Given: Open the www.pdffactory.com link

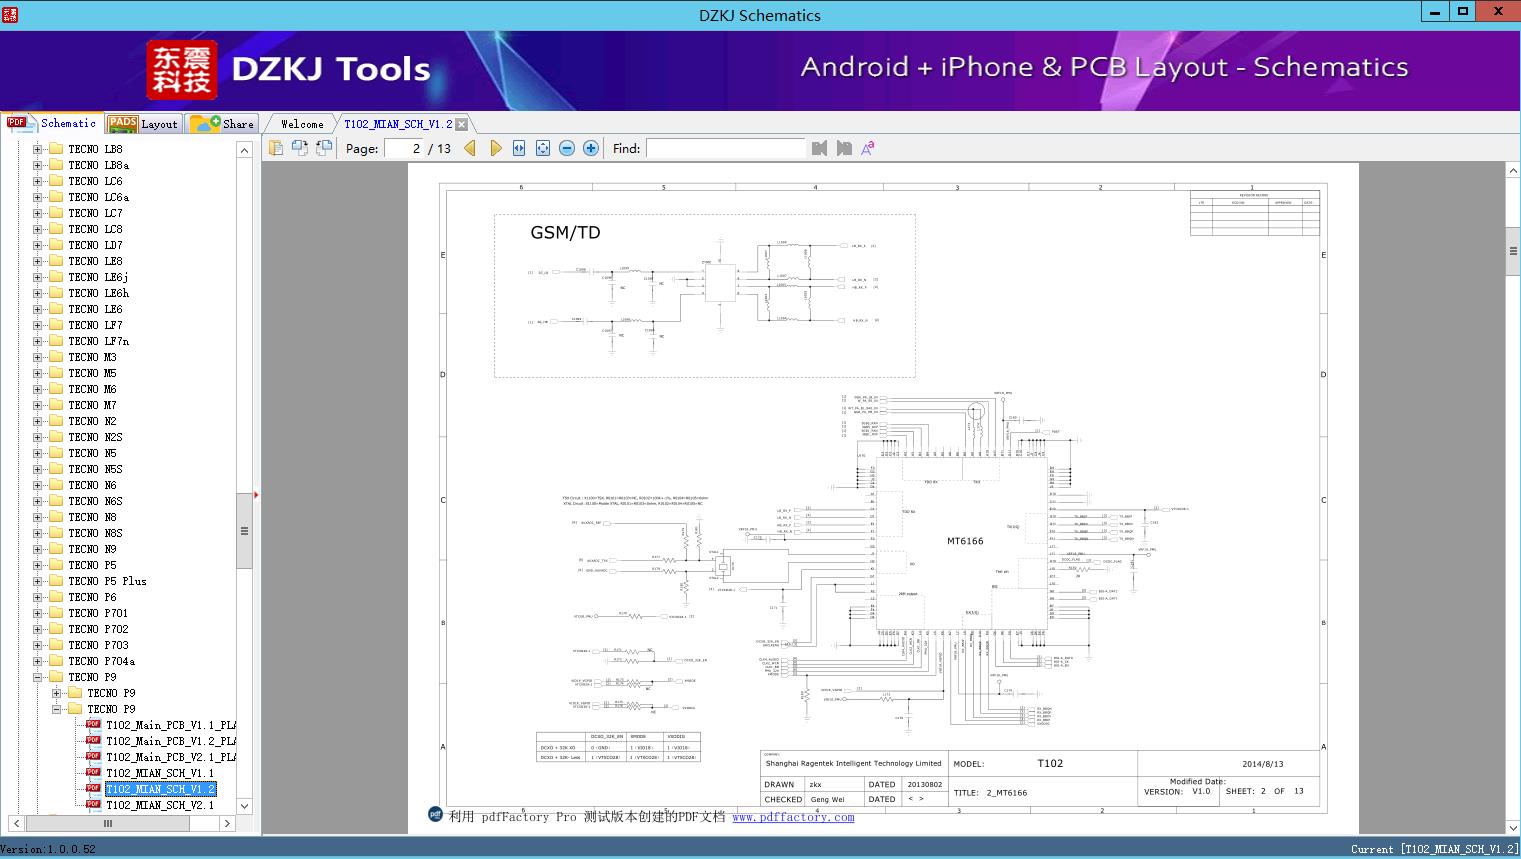Looking at the screenshot, I should click(793, 817).
